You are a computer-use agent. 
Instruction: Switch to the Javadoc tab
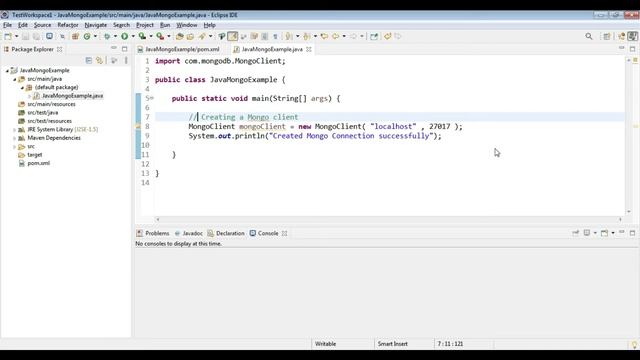[x=192, y=233]
